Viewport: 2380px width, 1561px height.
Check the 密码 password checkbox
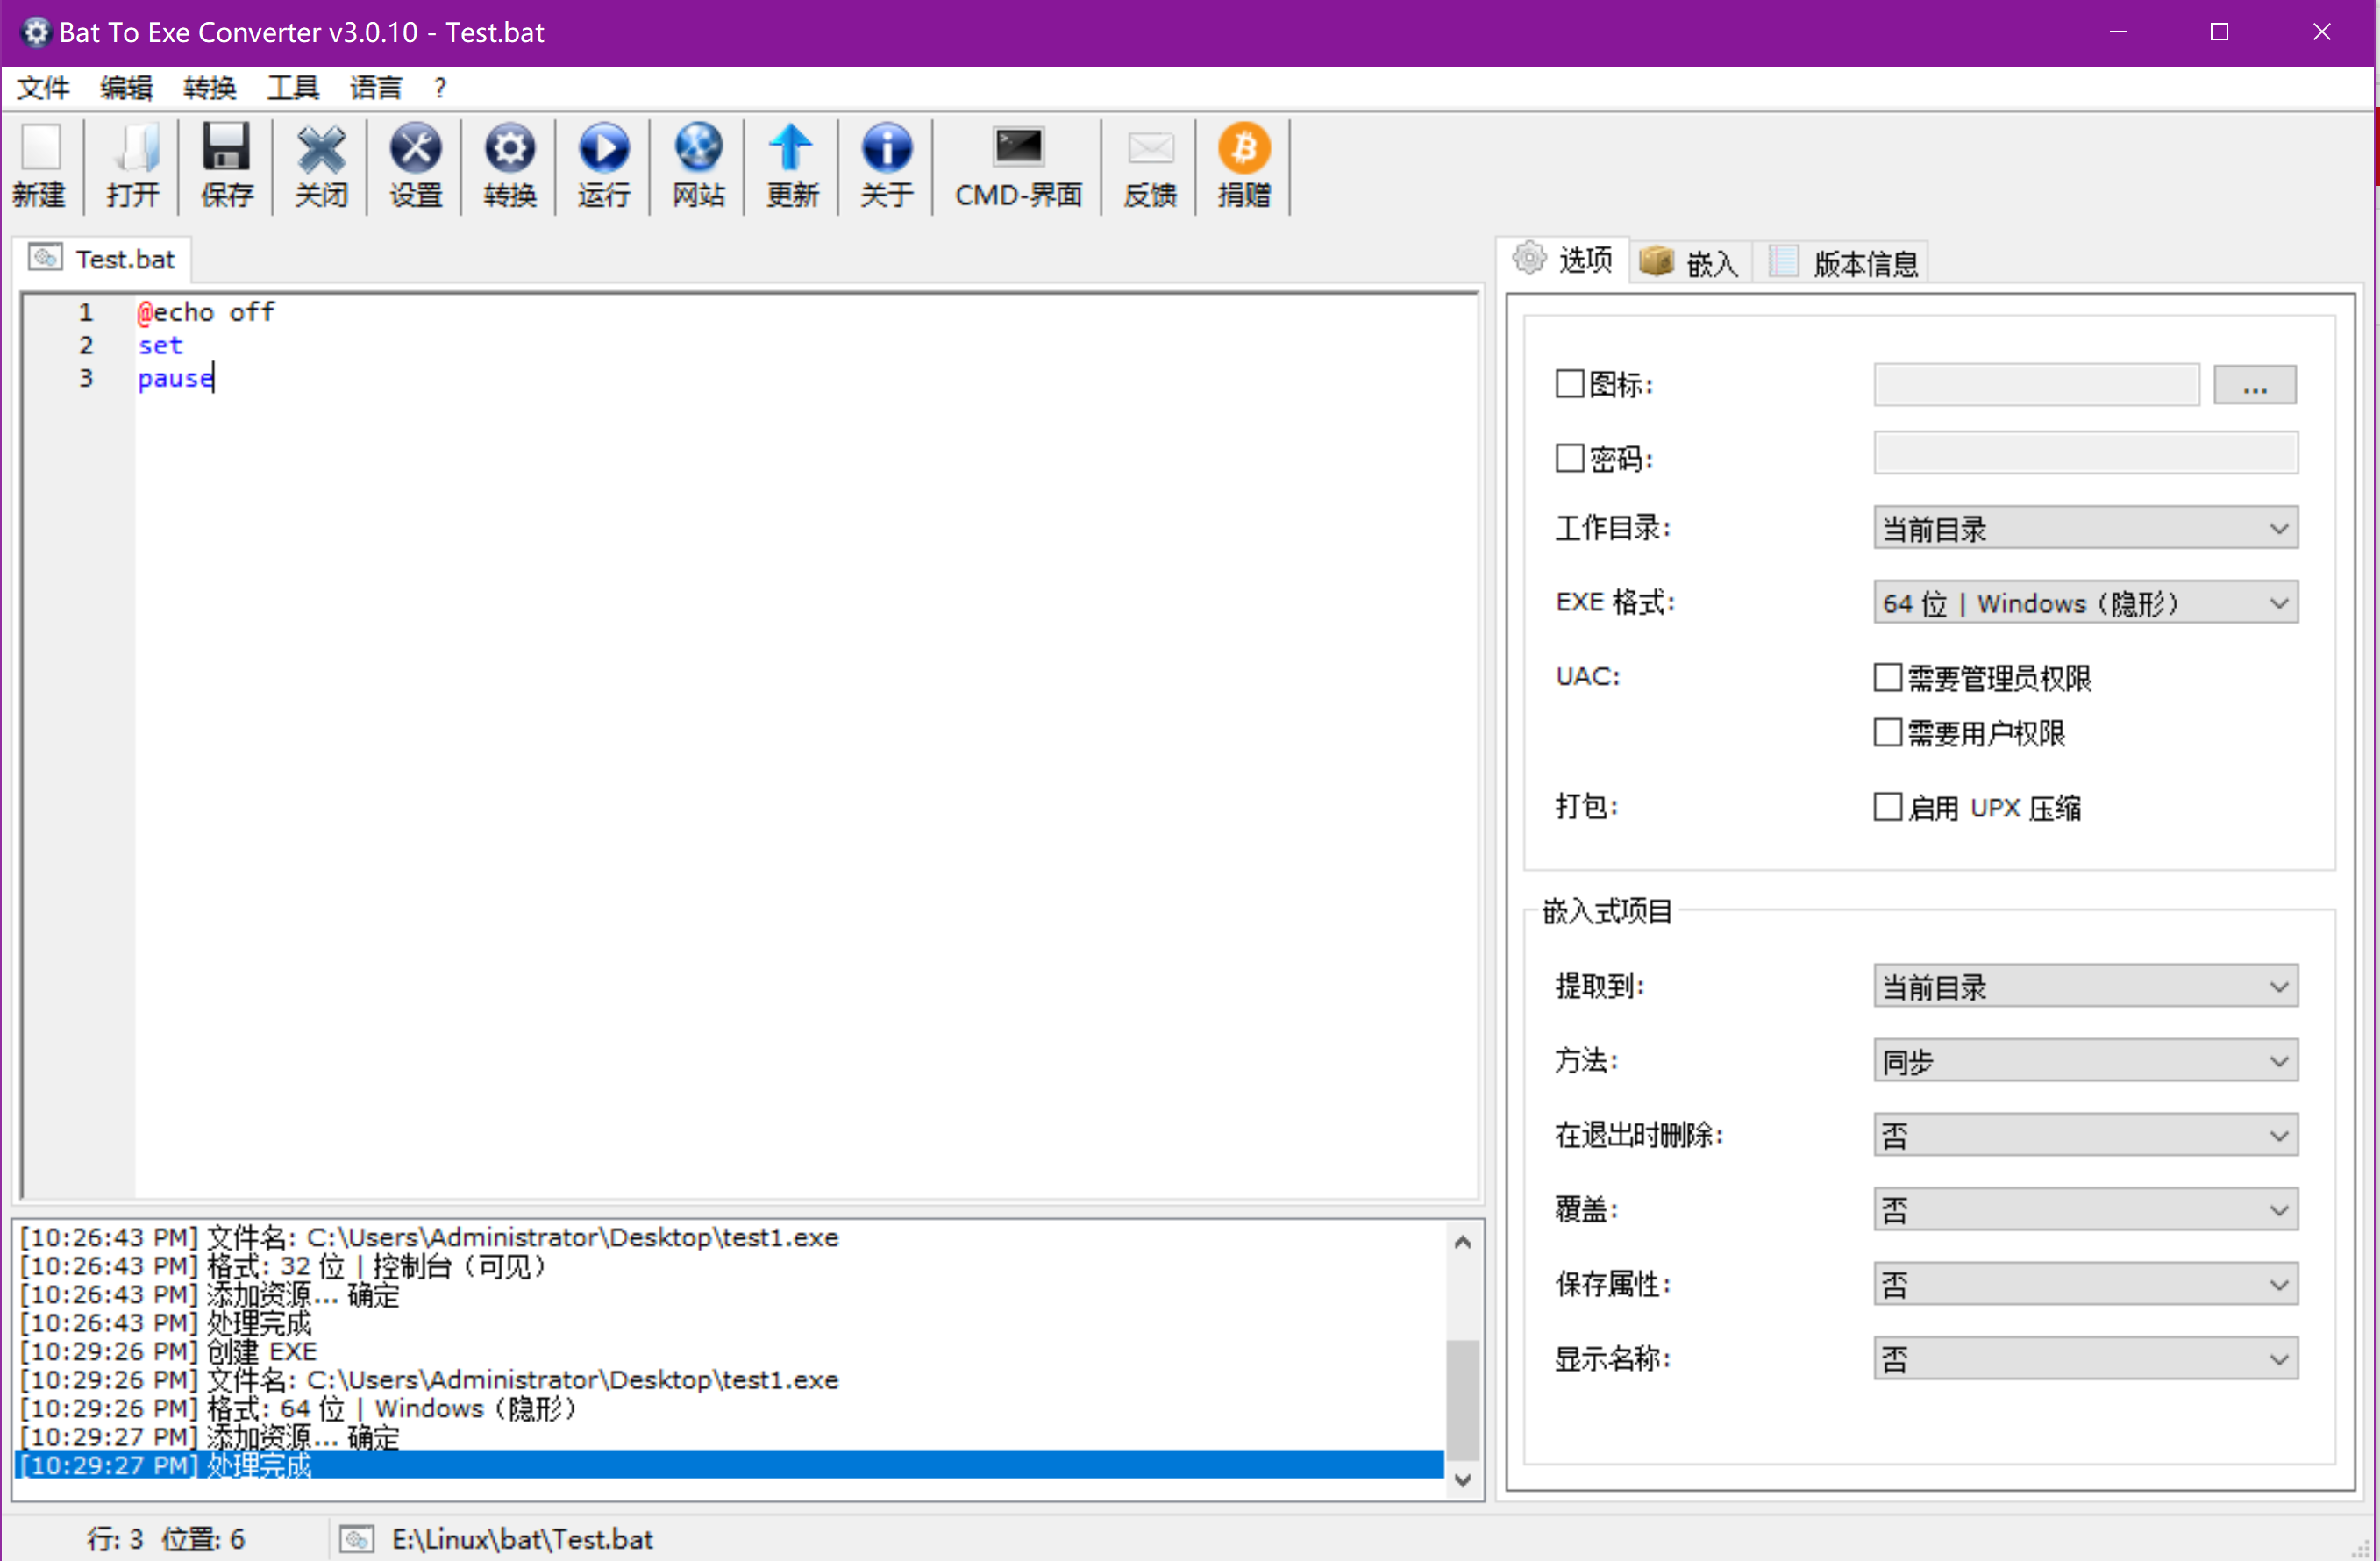click(1568, 458)
